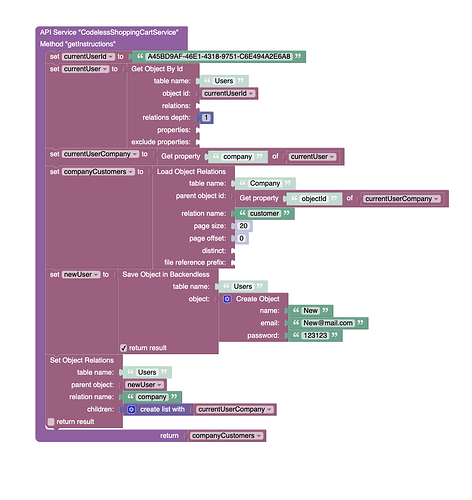The image size is (472, 500).
Task: Edit objectId property string
Action: point(314,199)
